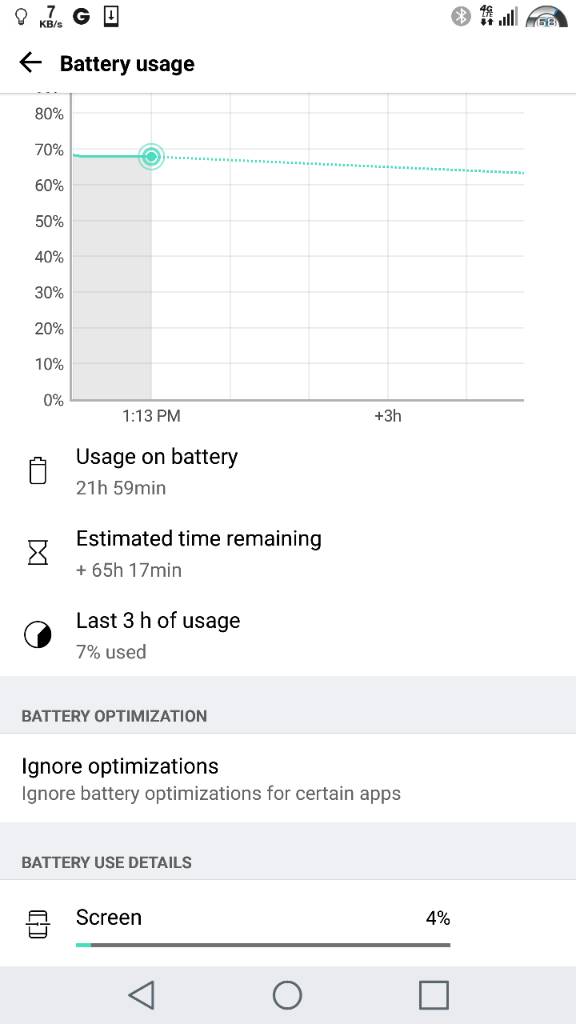Tap the back arrow beside Battery usage
This screenshot has height=1024, width=576.
[x=30, y=63]
